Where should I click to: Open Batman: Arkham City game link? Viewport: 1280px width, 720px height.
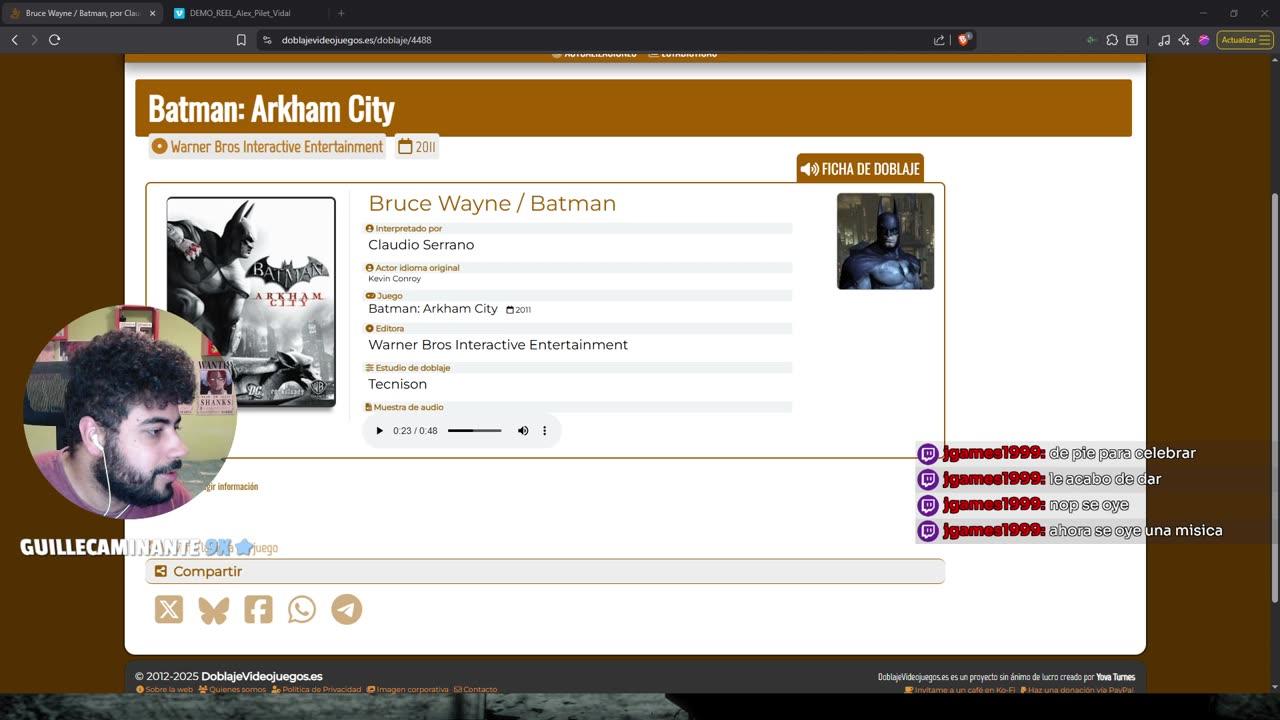coord(433,309)
